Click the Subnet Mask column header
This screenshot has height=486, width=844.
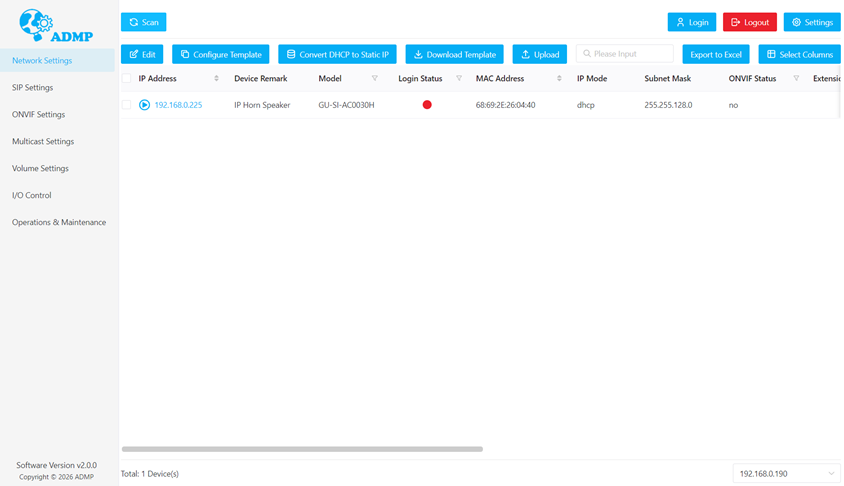(x=667, y=79)
